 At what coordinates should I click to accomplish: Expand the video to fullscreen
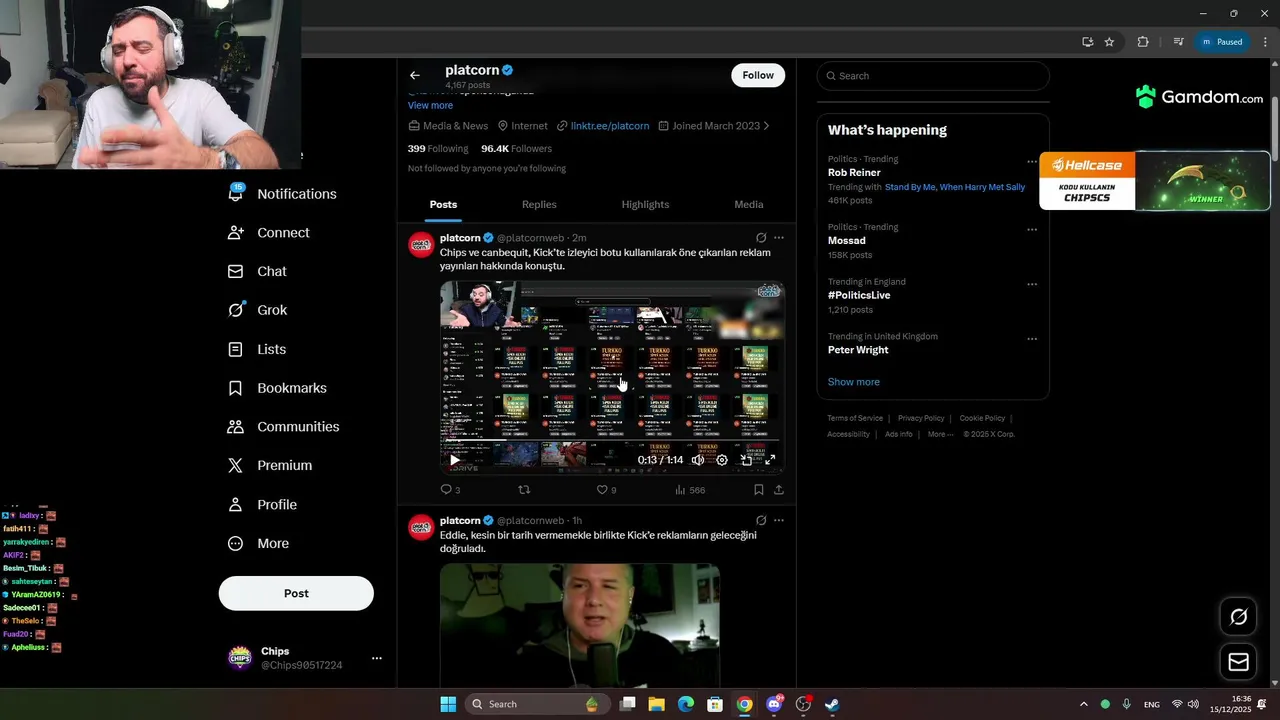click(x=770, y=460)
